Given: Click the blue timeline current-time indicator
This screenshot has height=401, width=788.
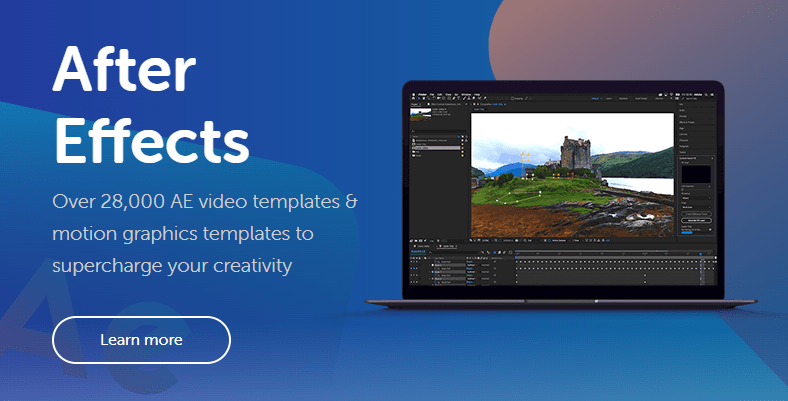Looking at the screenshot, I should [x=701, y=254].
